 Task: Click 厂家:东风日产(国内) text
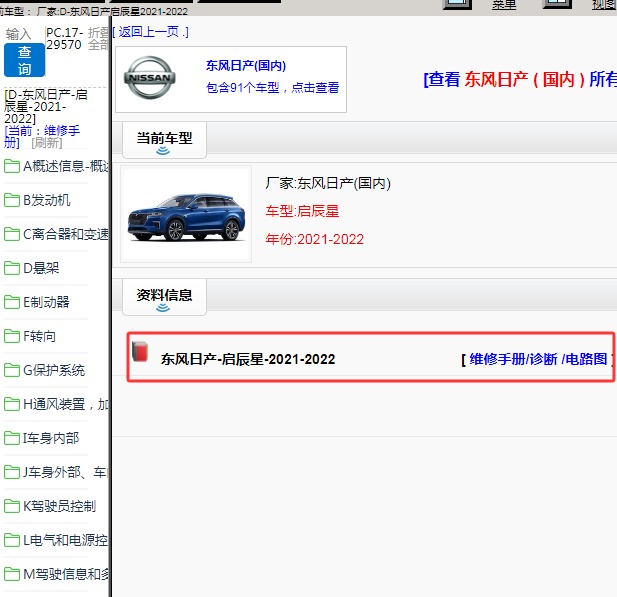tap(328, 183)
